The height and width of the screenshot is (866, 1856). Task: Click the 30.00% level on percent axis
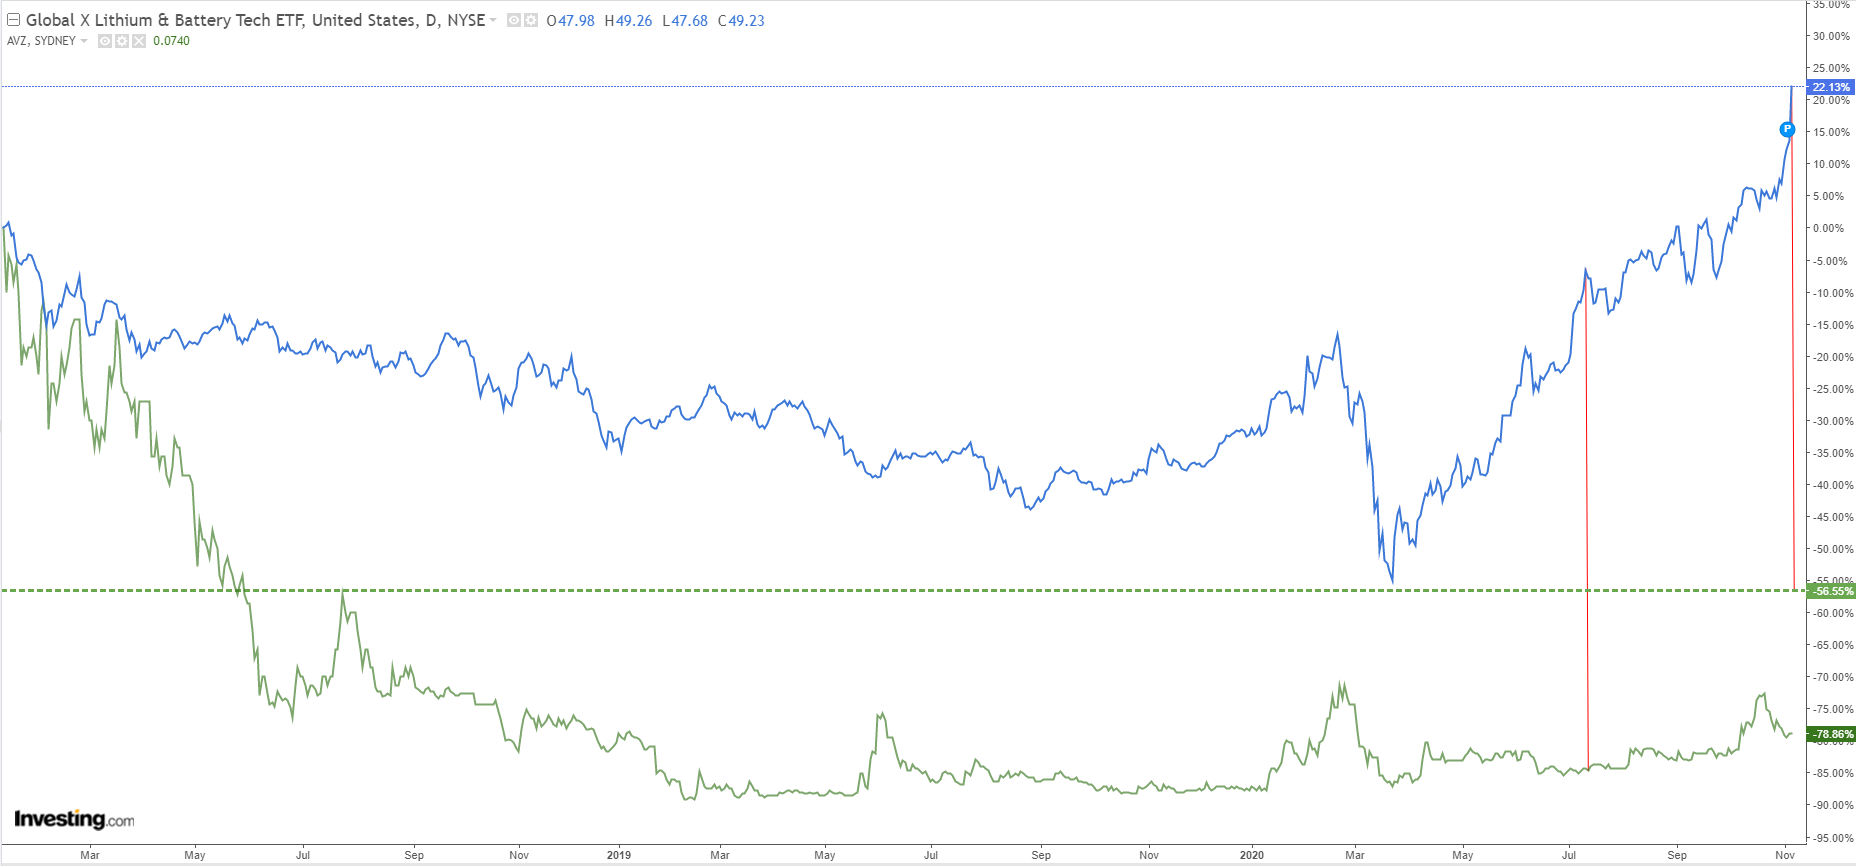pos(1831,36)
